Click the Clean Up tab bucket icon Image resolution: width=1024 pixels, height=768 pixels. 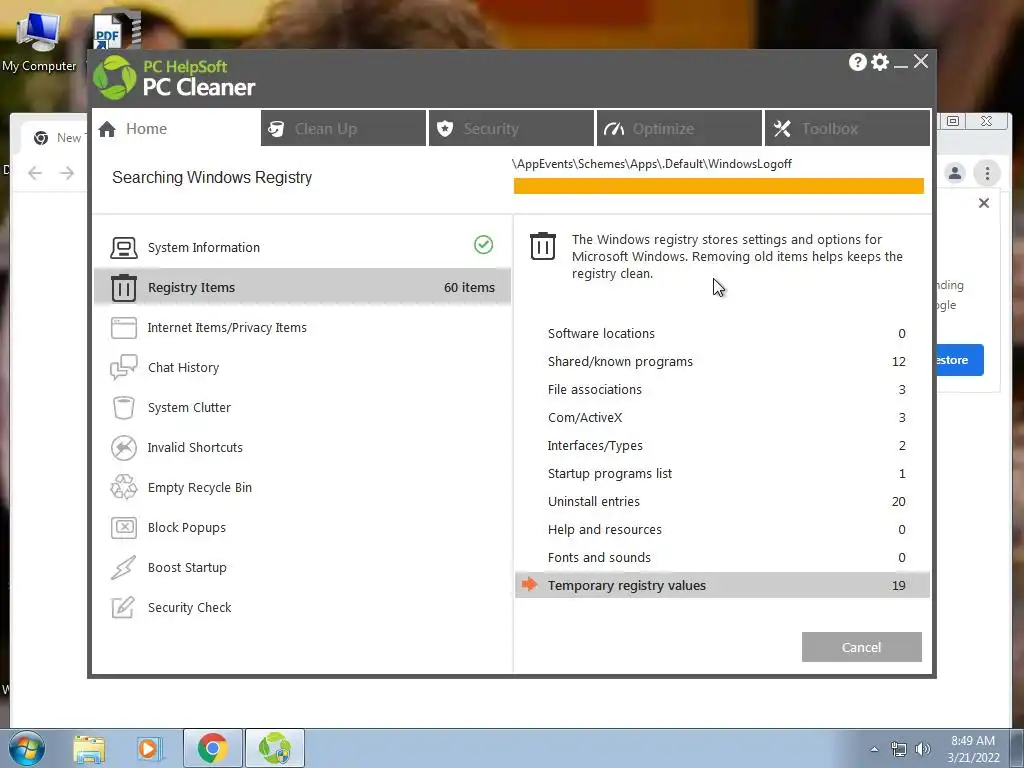click(x=276, y=129)
